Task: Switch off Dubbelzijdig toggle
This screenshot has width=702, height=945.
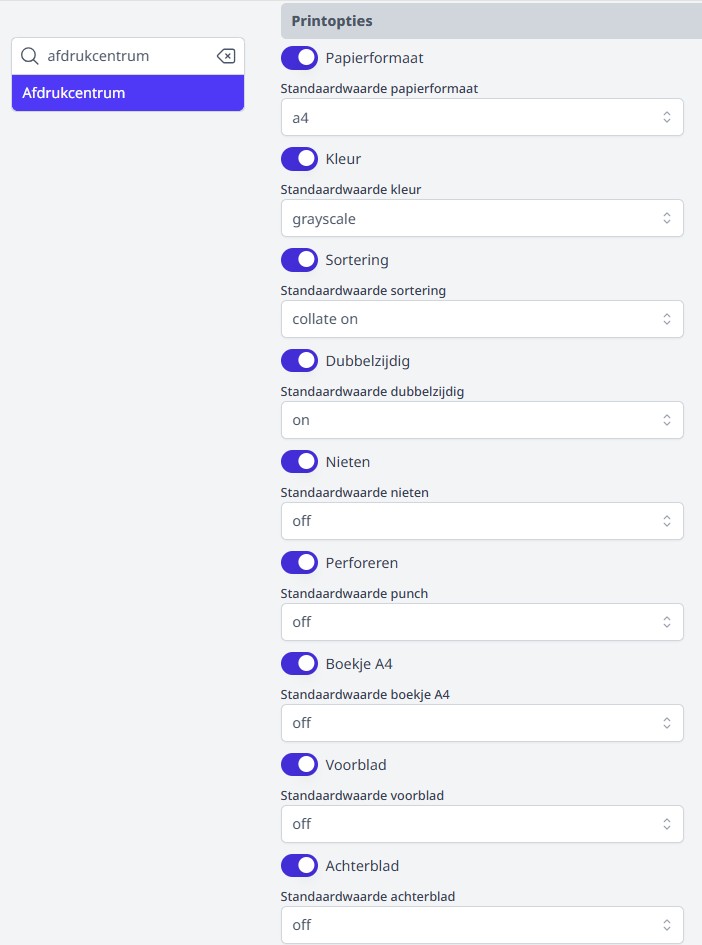Action: (299, 361)
